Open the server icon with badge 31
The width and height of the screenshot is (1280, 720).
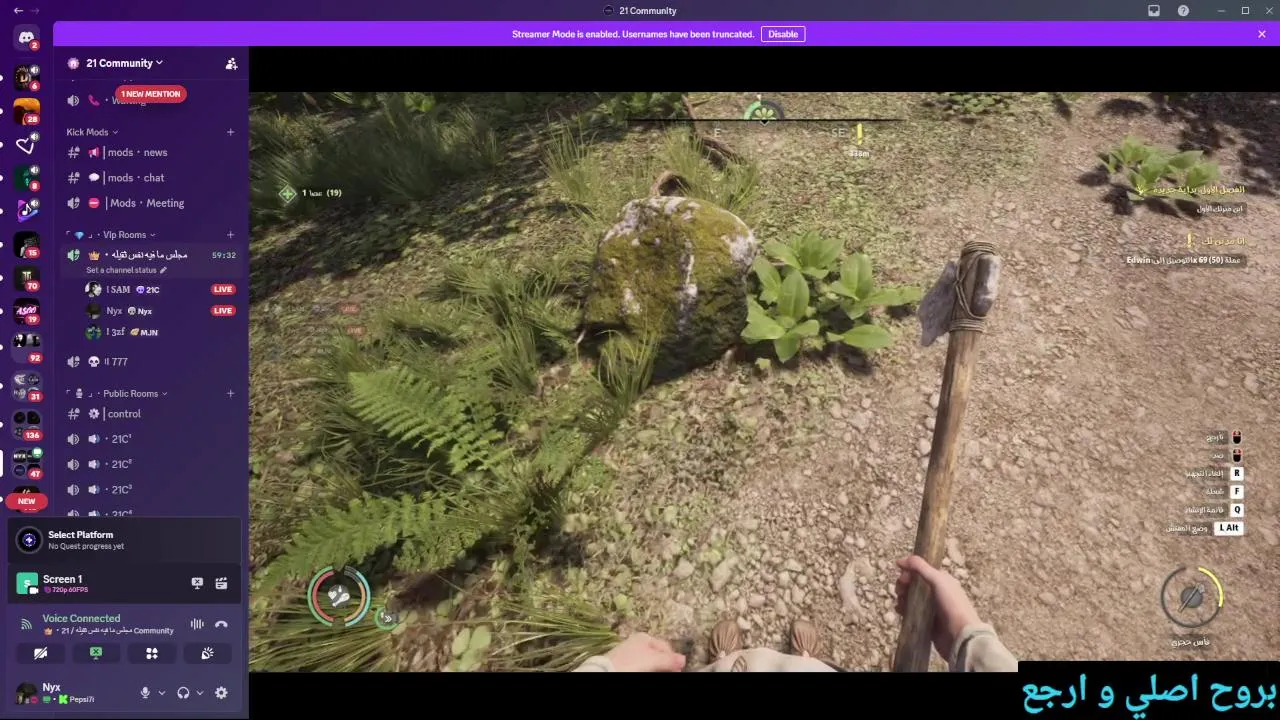[27, 386]
